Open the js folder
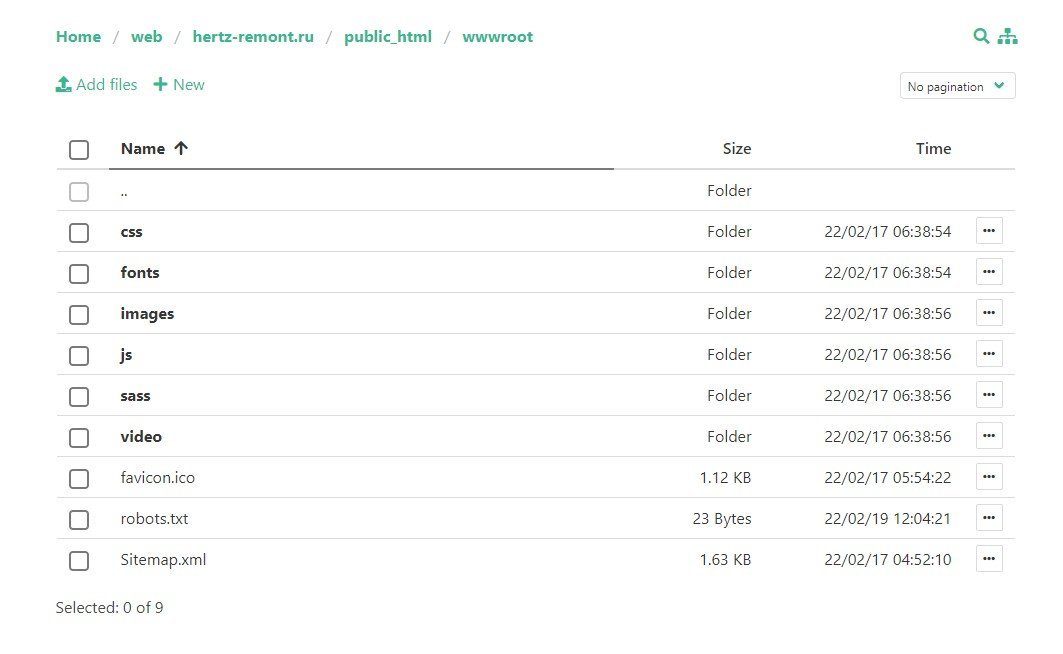Image resolution: width=1063 pixels, height=654 pixels. pyautogui.click(x=126, y=355)
